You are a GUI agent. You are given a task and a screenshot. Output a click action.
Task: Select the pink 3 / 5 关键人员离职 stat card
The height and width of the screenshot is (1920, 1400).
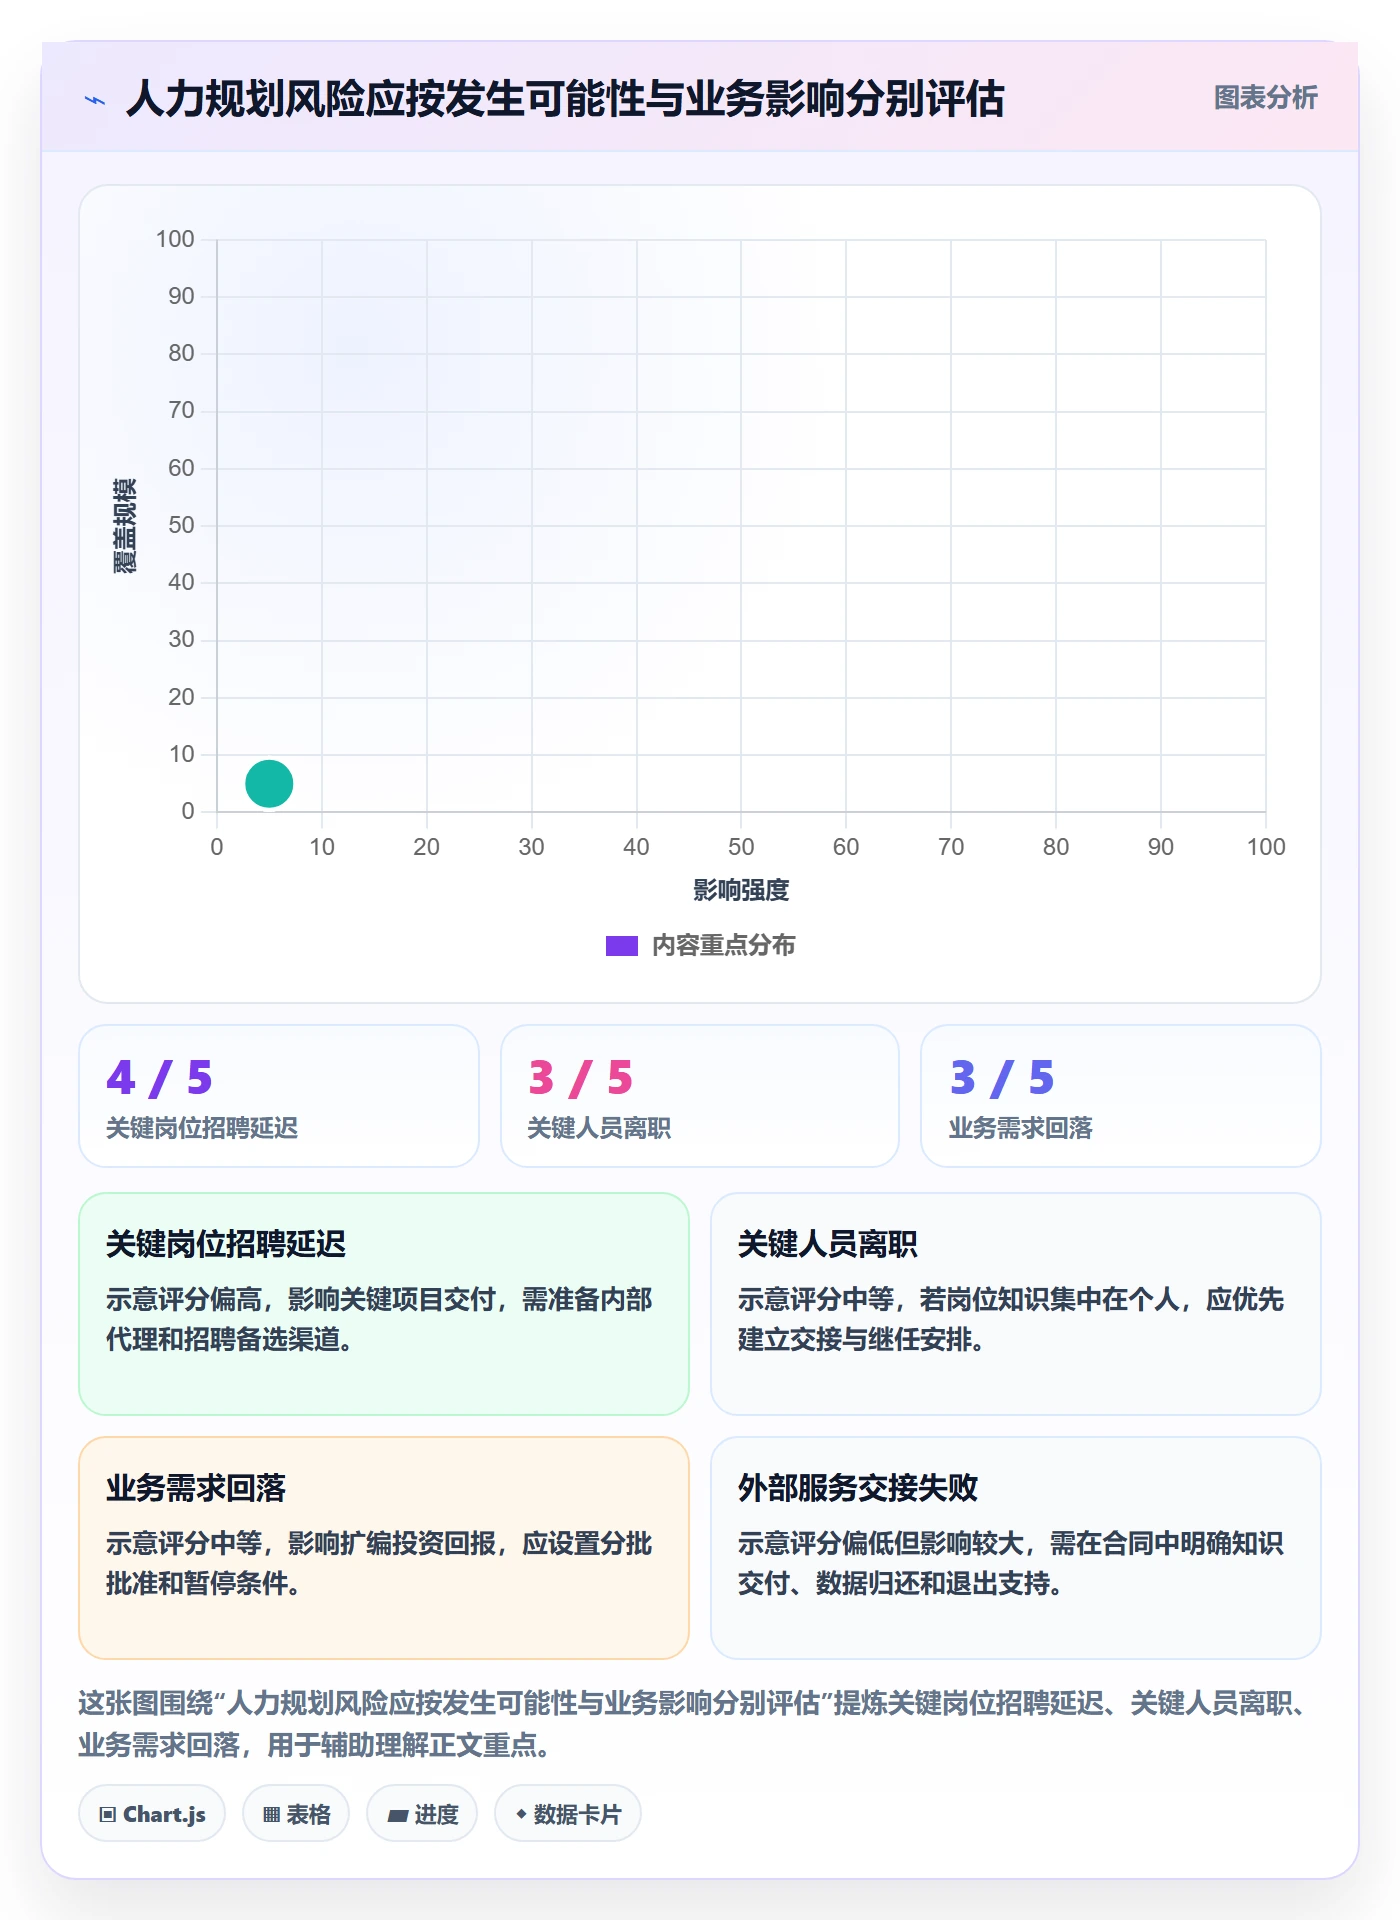[x=700, y=1096]
